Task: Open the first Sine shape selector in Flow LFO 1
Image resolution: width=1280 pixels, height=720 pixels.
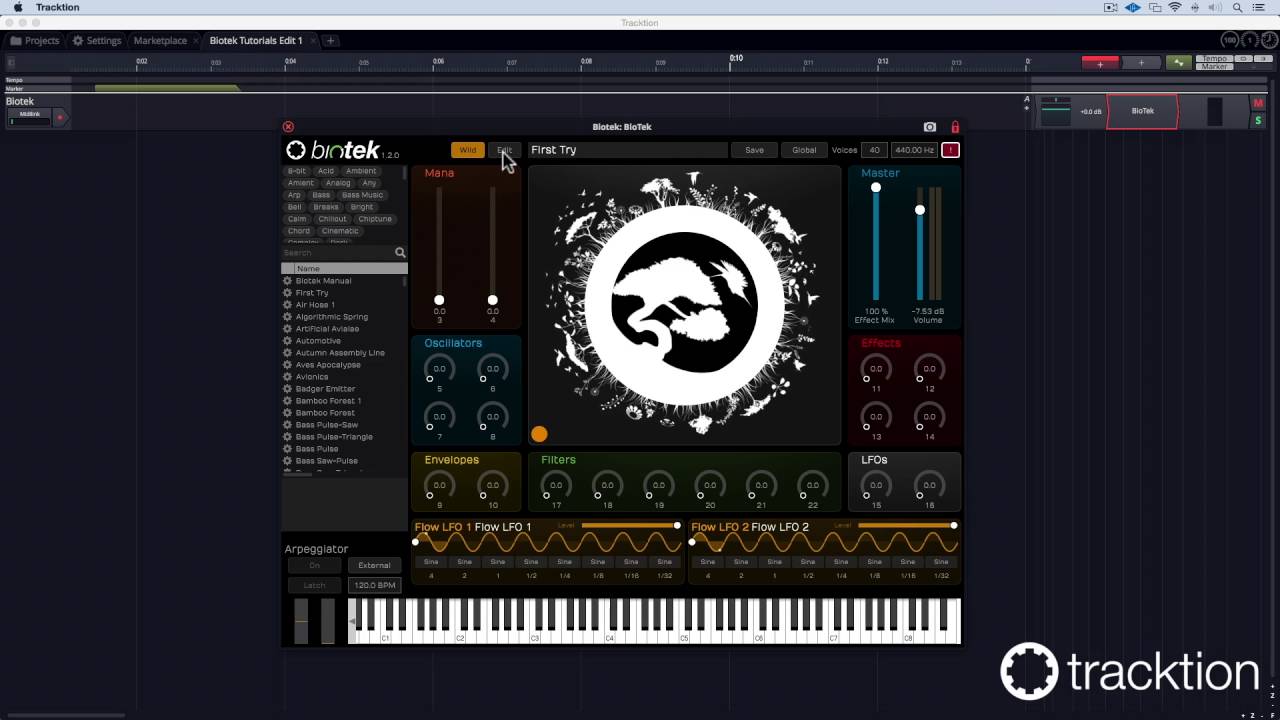Action: point(431,562)
